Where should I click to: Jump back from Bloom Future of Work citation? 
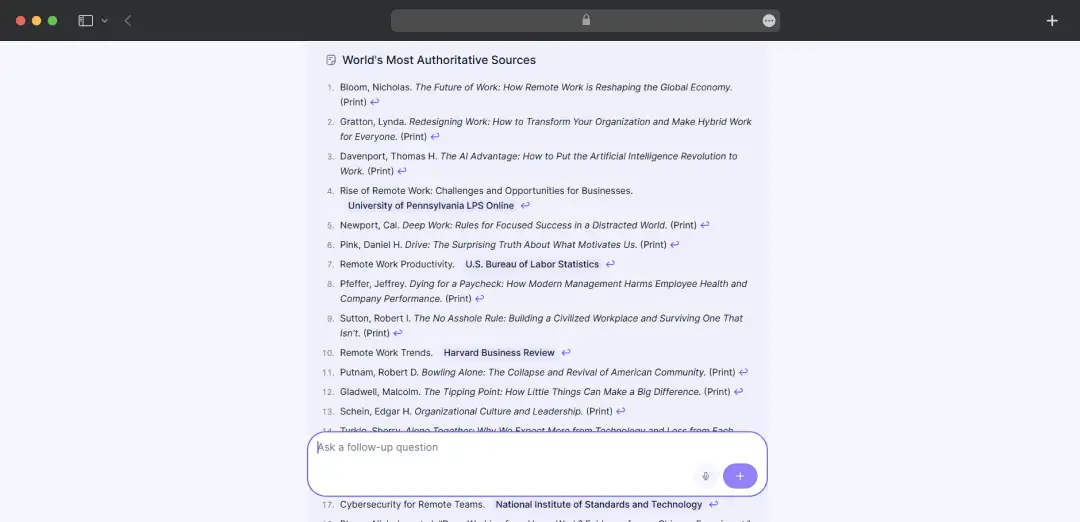coord(375,102)
